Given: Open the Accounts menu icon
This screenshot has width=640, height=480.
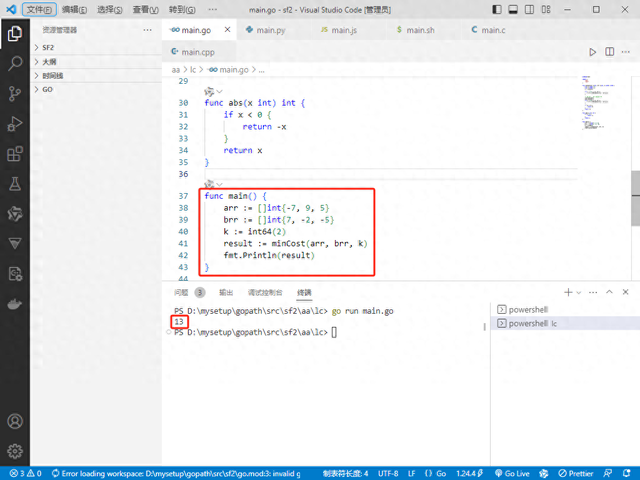Looking at the screenshot, I should [x=15, y=421].
